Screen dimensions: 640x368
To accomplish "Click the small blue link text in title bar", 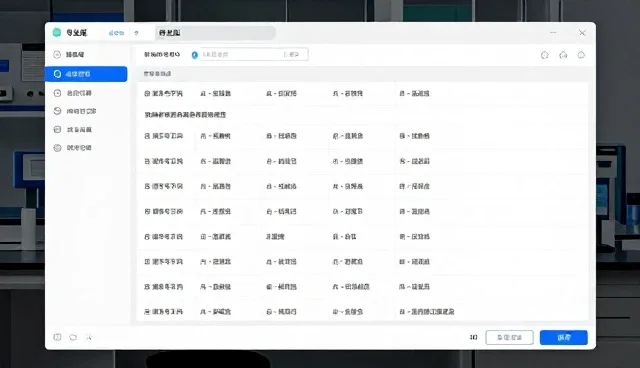I will [x=116, y=33].
